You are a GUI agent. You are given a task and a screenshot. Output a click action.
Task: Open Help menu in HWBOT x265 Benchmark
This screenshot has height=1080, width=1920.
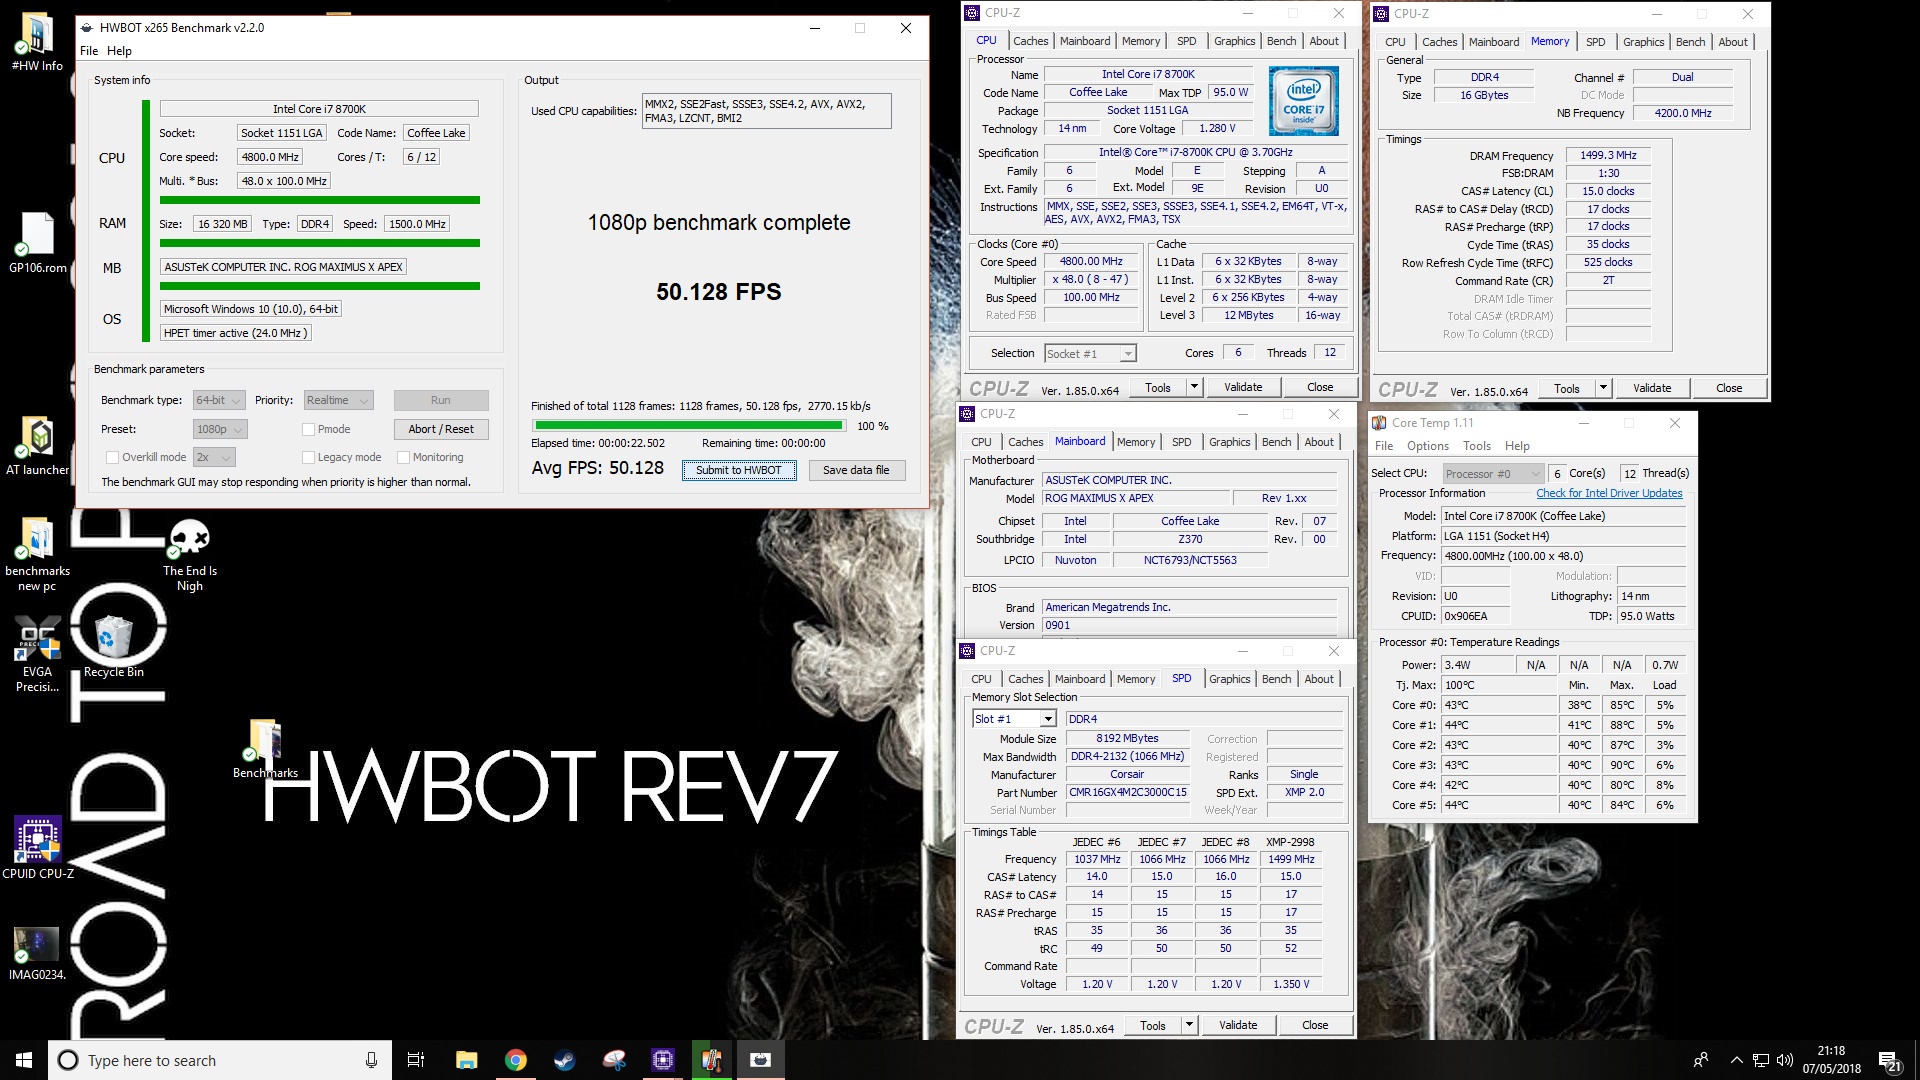click(119, 51)
